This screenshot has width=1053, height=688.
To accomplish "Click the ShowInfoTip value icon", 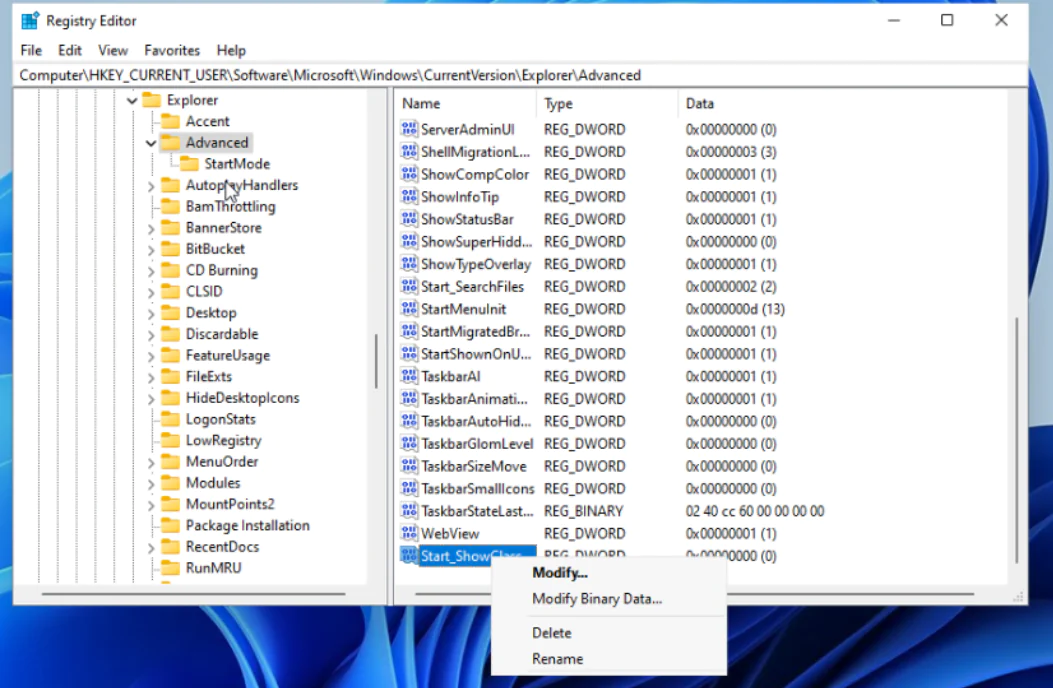I will (x=410, y=196).
